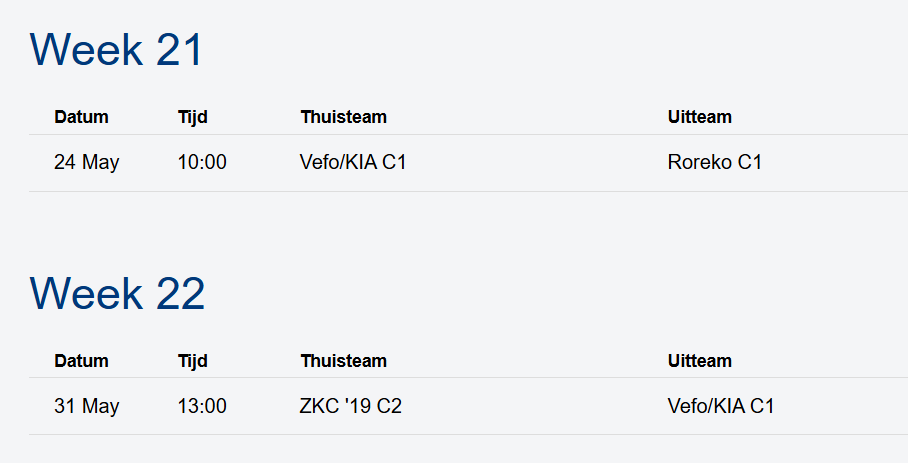Select Datum column header under Week 22

pos(81,361)
